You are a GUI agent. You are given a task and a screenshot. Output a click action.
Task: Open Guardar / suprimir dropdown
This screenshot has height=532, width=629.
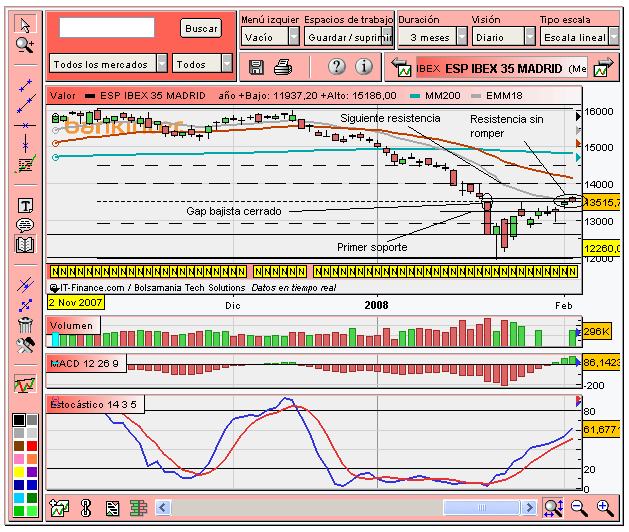[348, 37]
